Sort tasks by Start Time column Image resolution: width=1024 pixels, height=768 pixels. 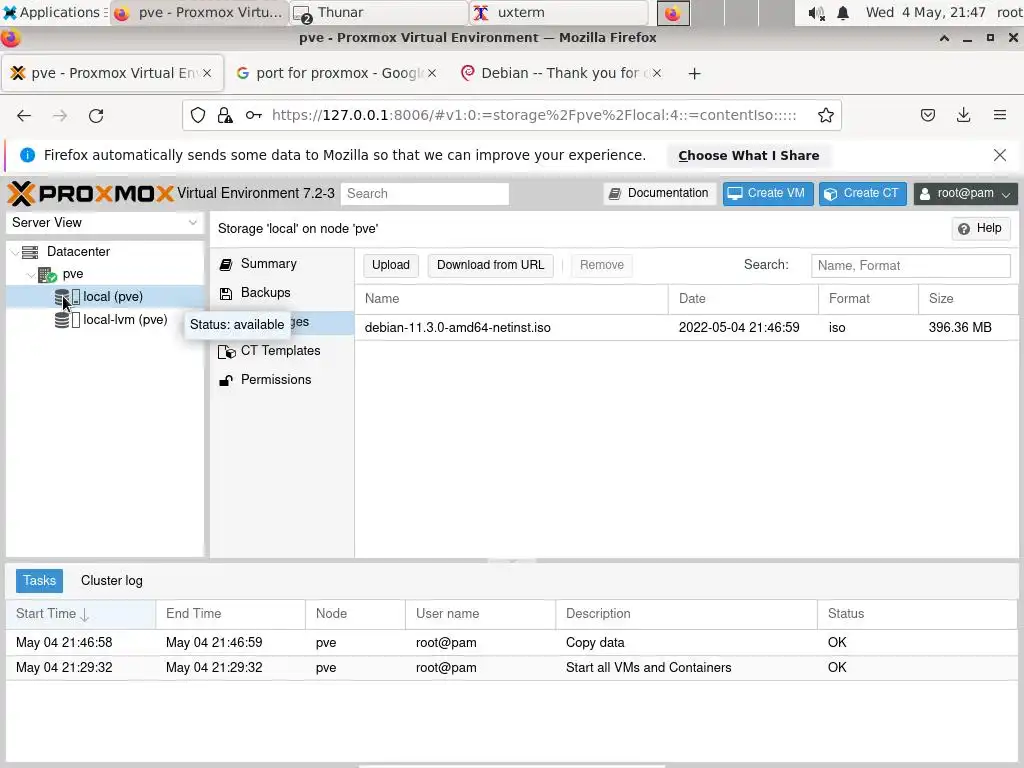click(x=81, y=614)
